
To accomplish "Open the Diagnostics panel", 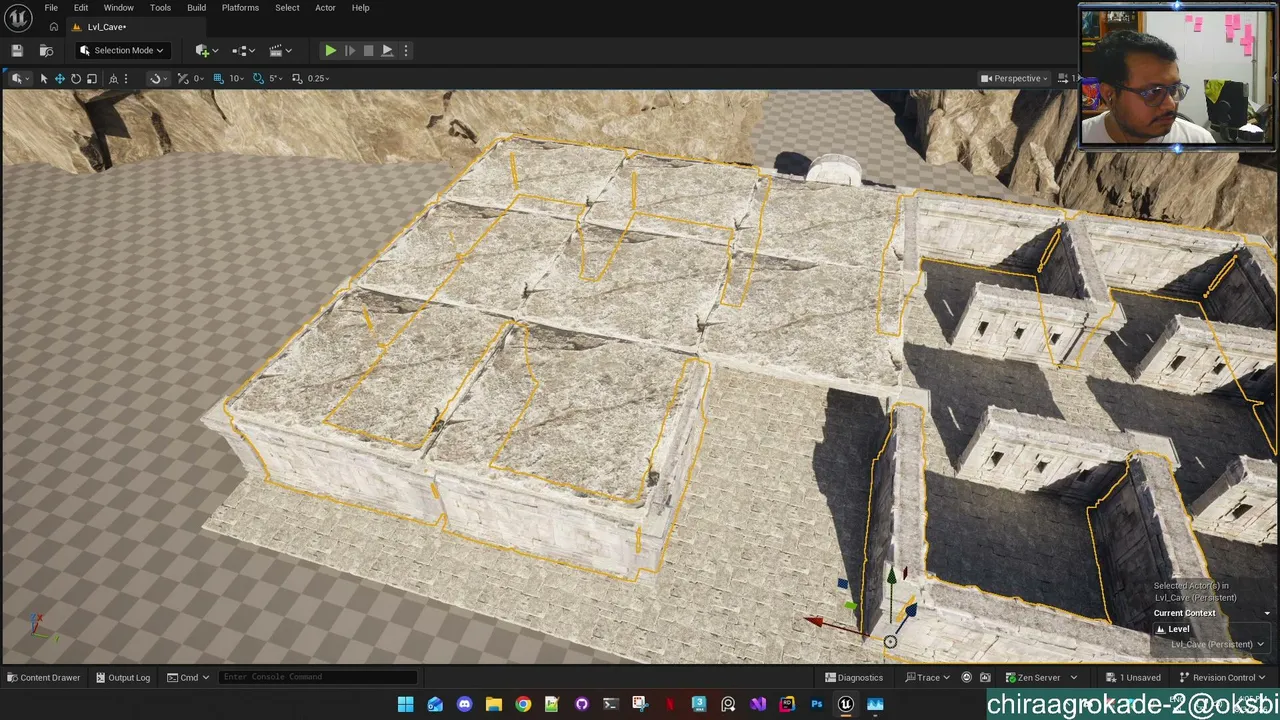I will 854,678.
